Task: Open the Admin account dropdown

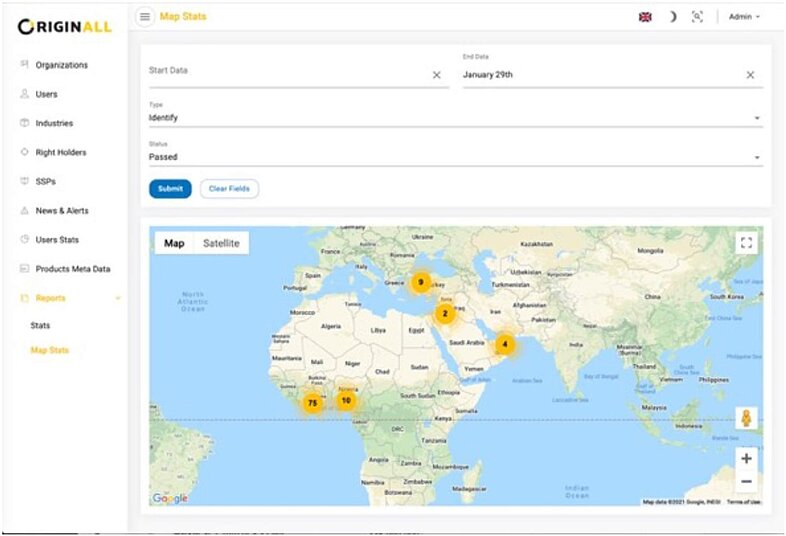Action: point(744,17)
